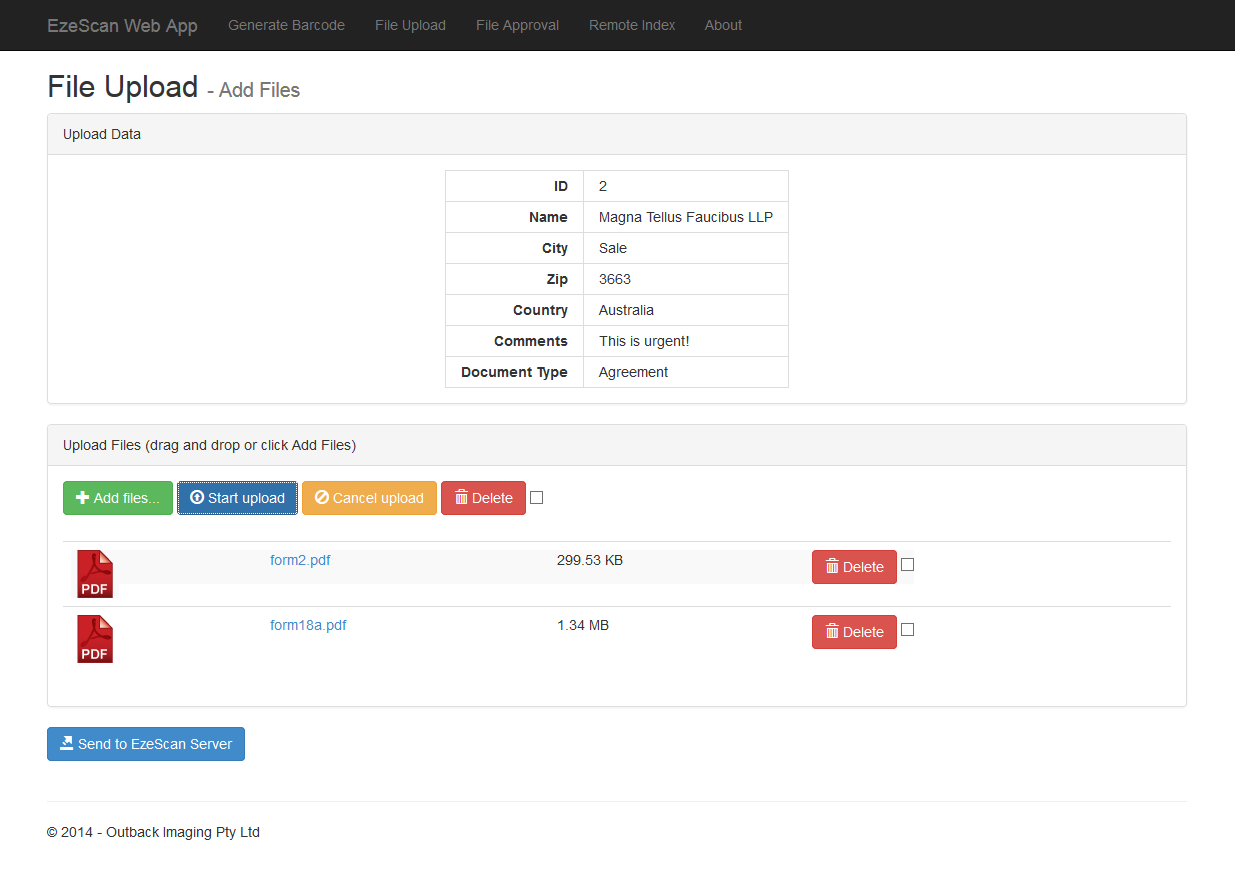
Task: Select the checkbox for form18a.pdf
Action: (x=908, y=630)
